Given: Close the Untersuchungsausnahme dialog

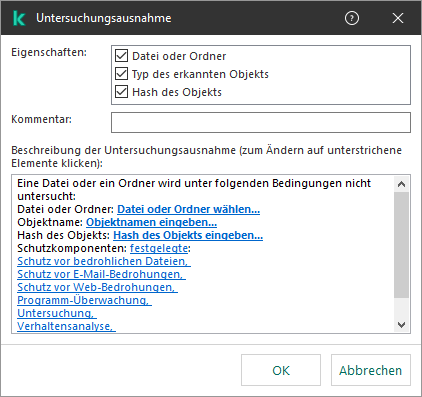Looking at the screenshot, I should [398, 18].
